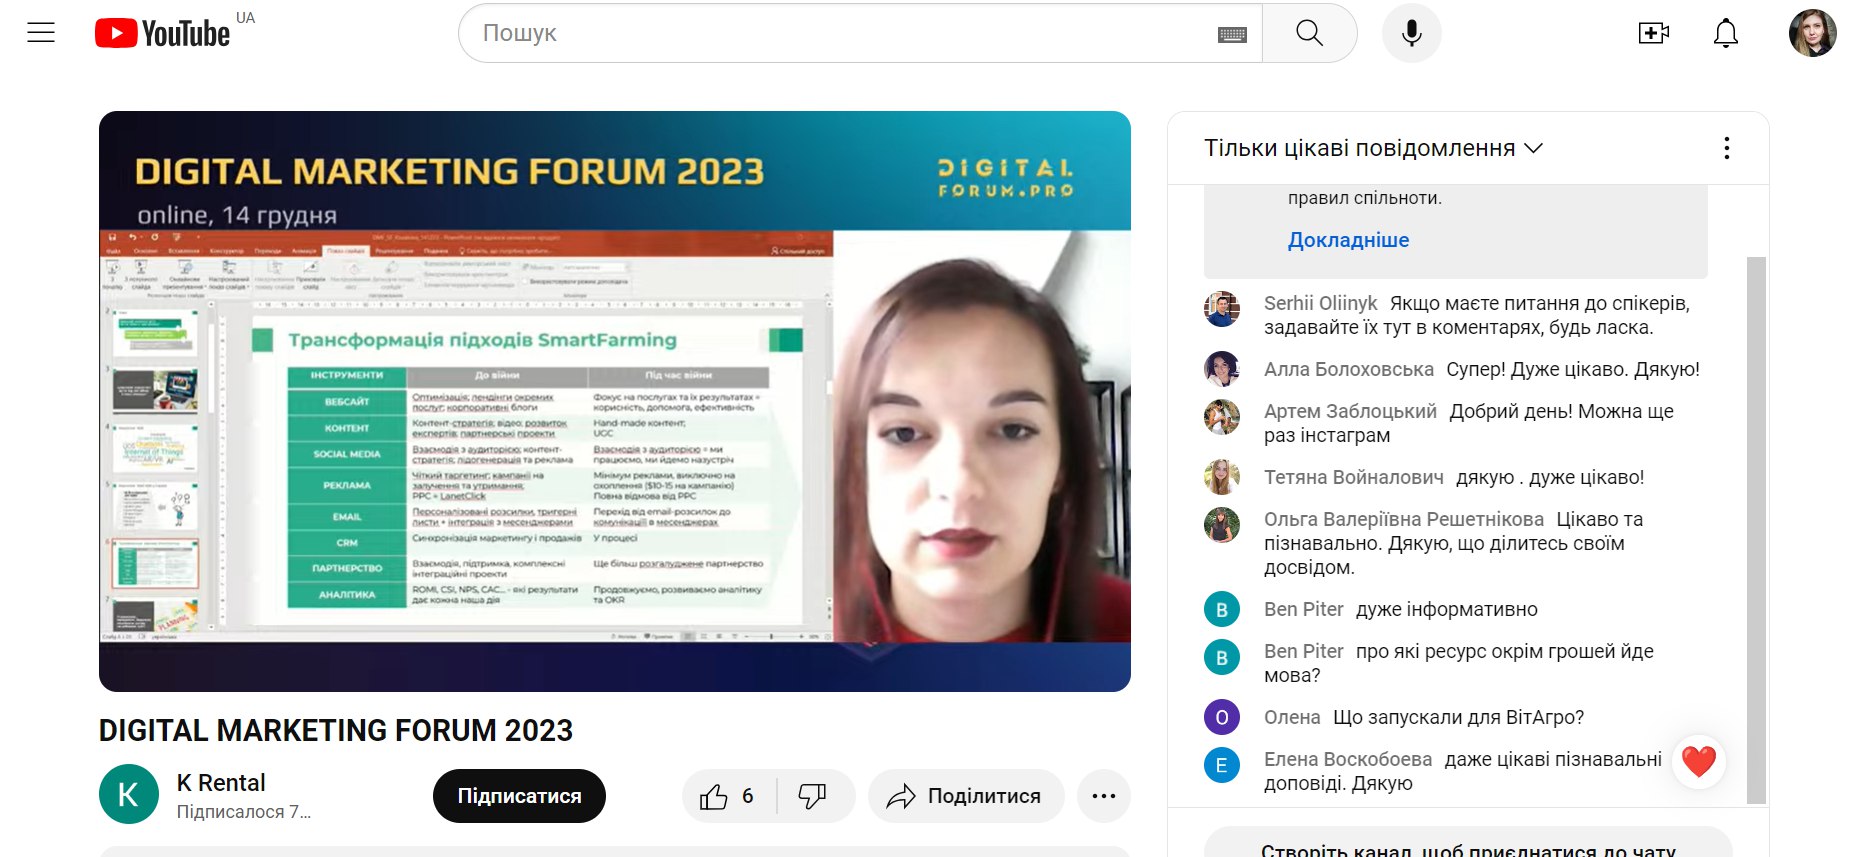Open Елена Воскобоева's avatar in chat
Viewport: 1859px width, 857px height.
click(1221, 765)
